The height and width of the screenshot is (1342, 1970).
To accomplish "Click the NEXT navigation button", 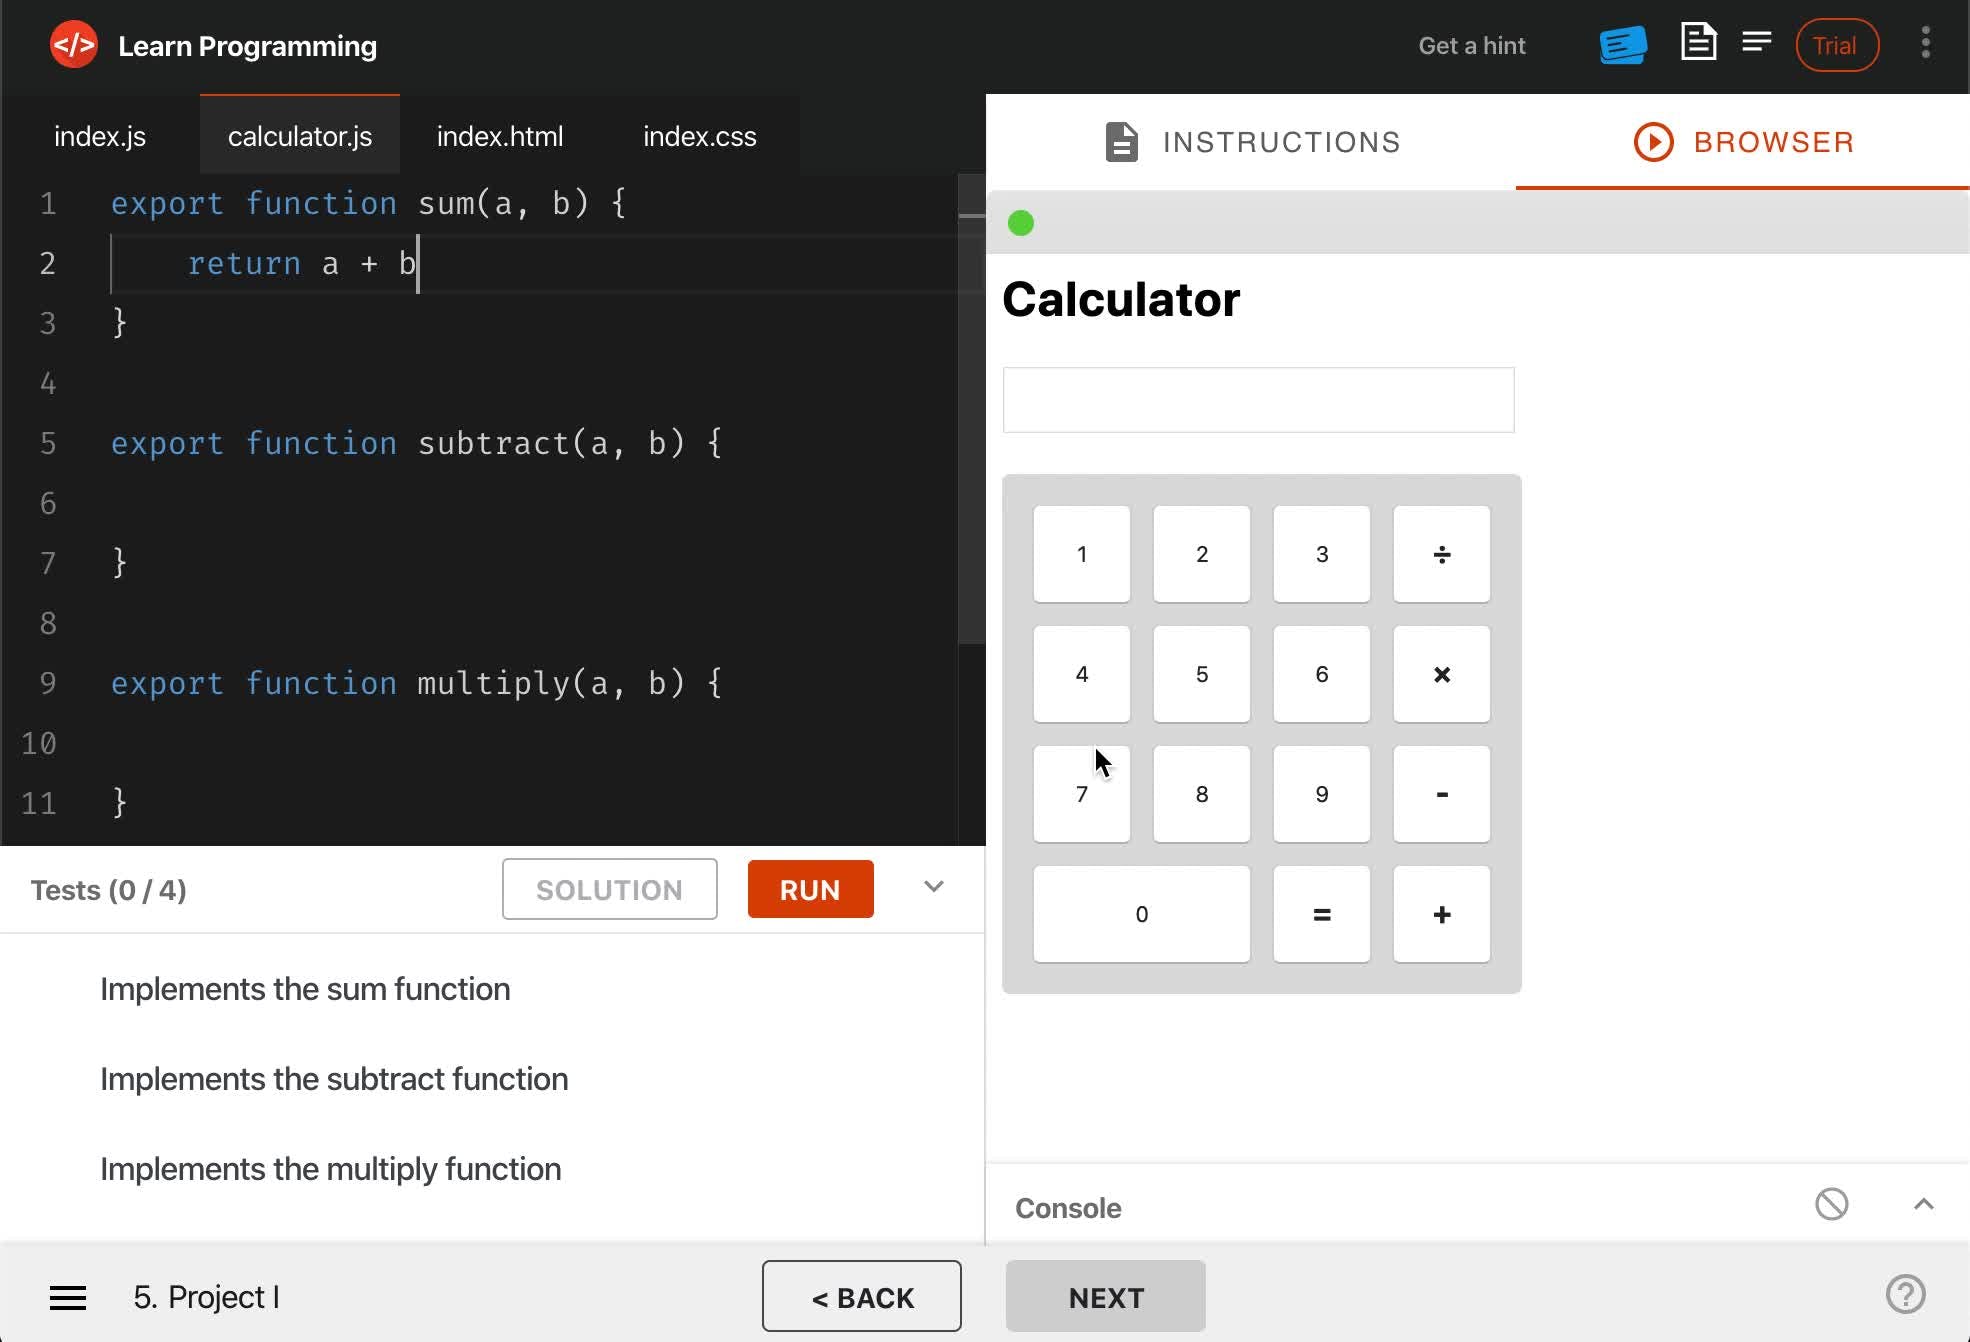I will (1106, 1296).
